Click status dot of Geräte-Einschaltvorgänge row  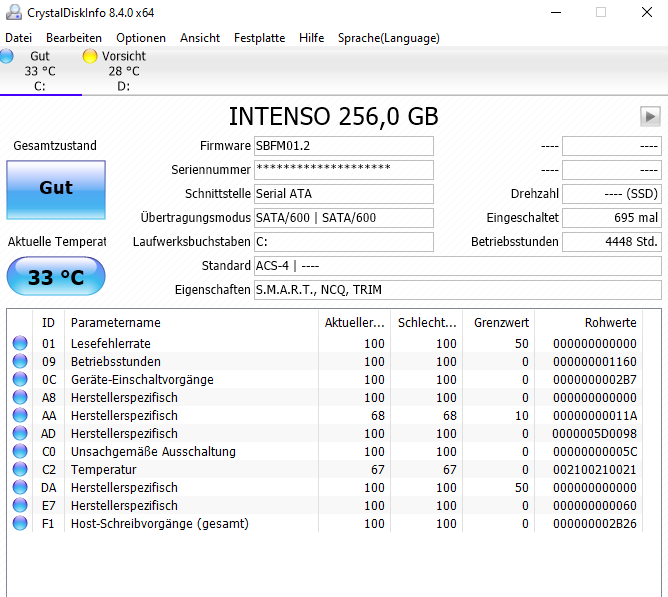tap(20, 379)
